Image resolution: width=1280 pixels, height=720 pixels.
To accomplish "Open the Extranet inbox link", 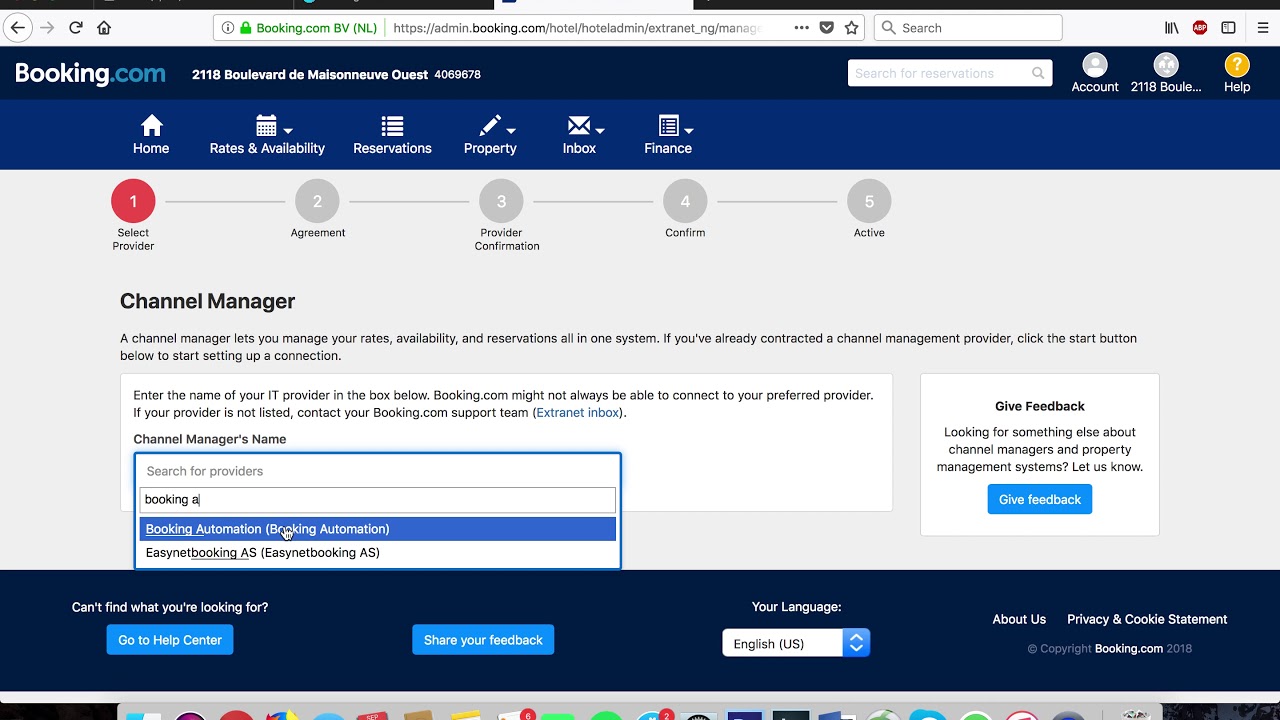I will [x=578, y=412].
